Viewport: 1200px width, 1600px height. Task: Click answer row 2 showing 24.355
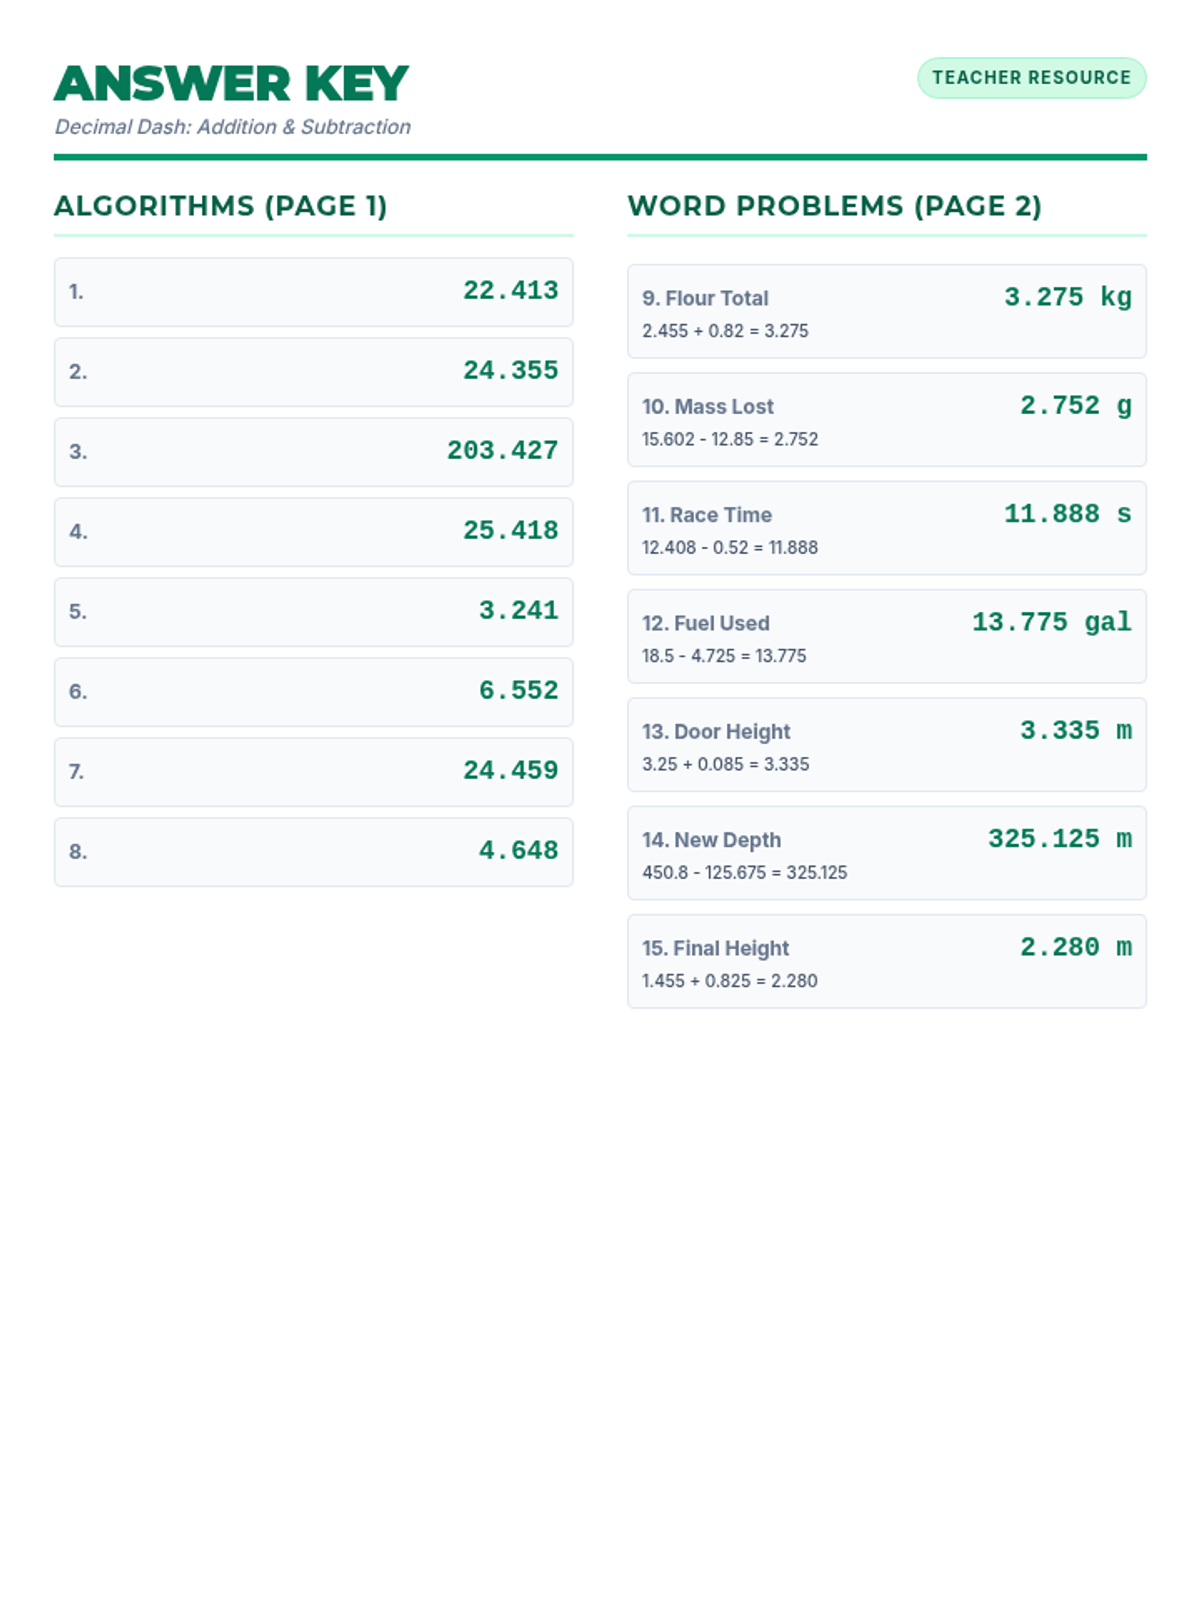[x=313, y=372]
